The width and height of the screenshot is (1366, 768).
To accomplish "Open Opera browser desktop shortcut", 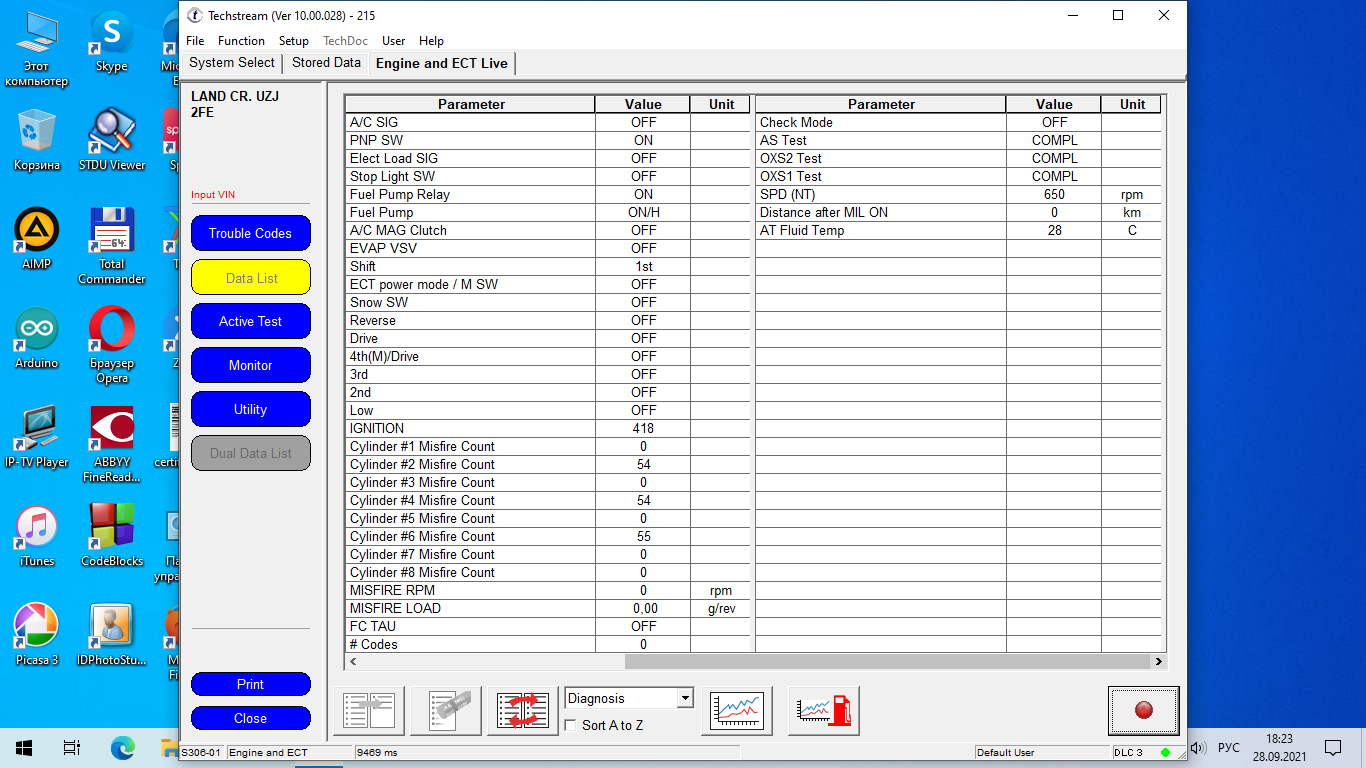I will tap(112, 345).
